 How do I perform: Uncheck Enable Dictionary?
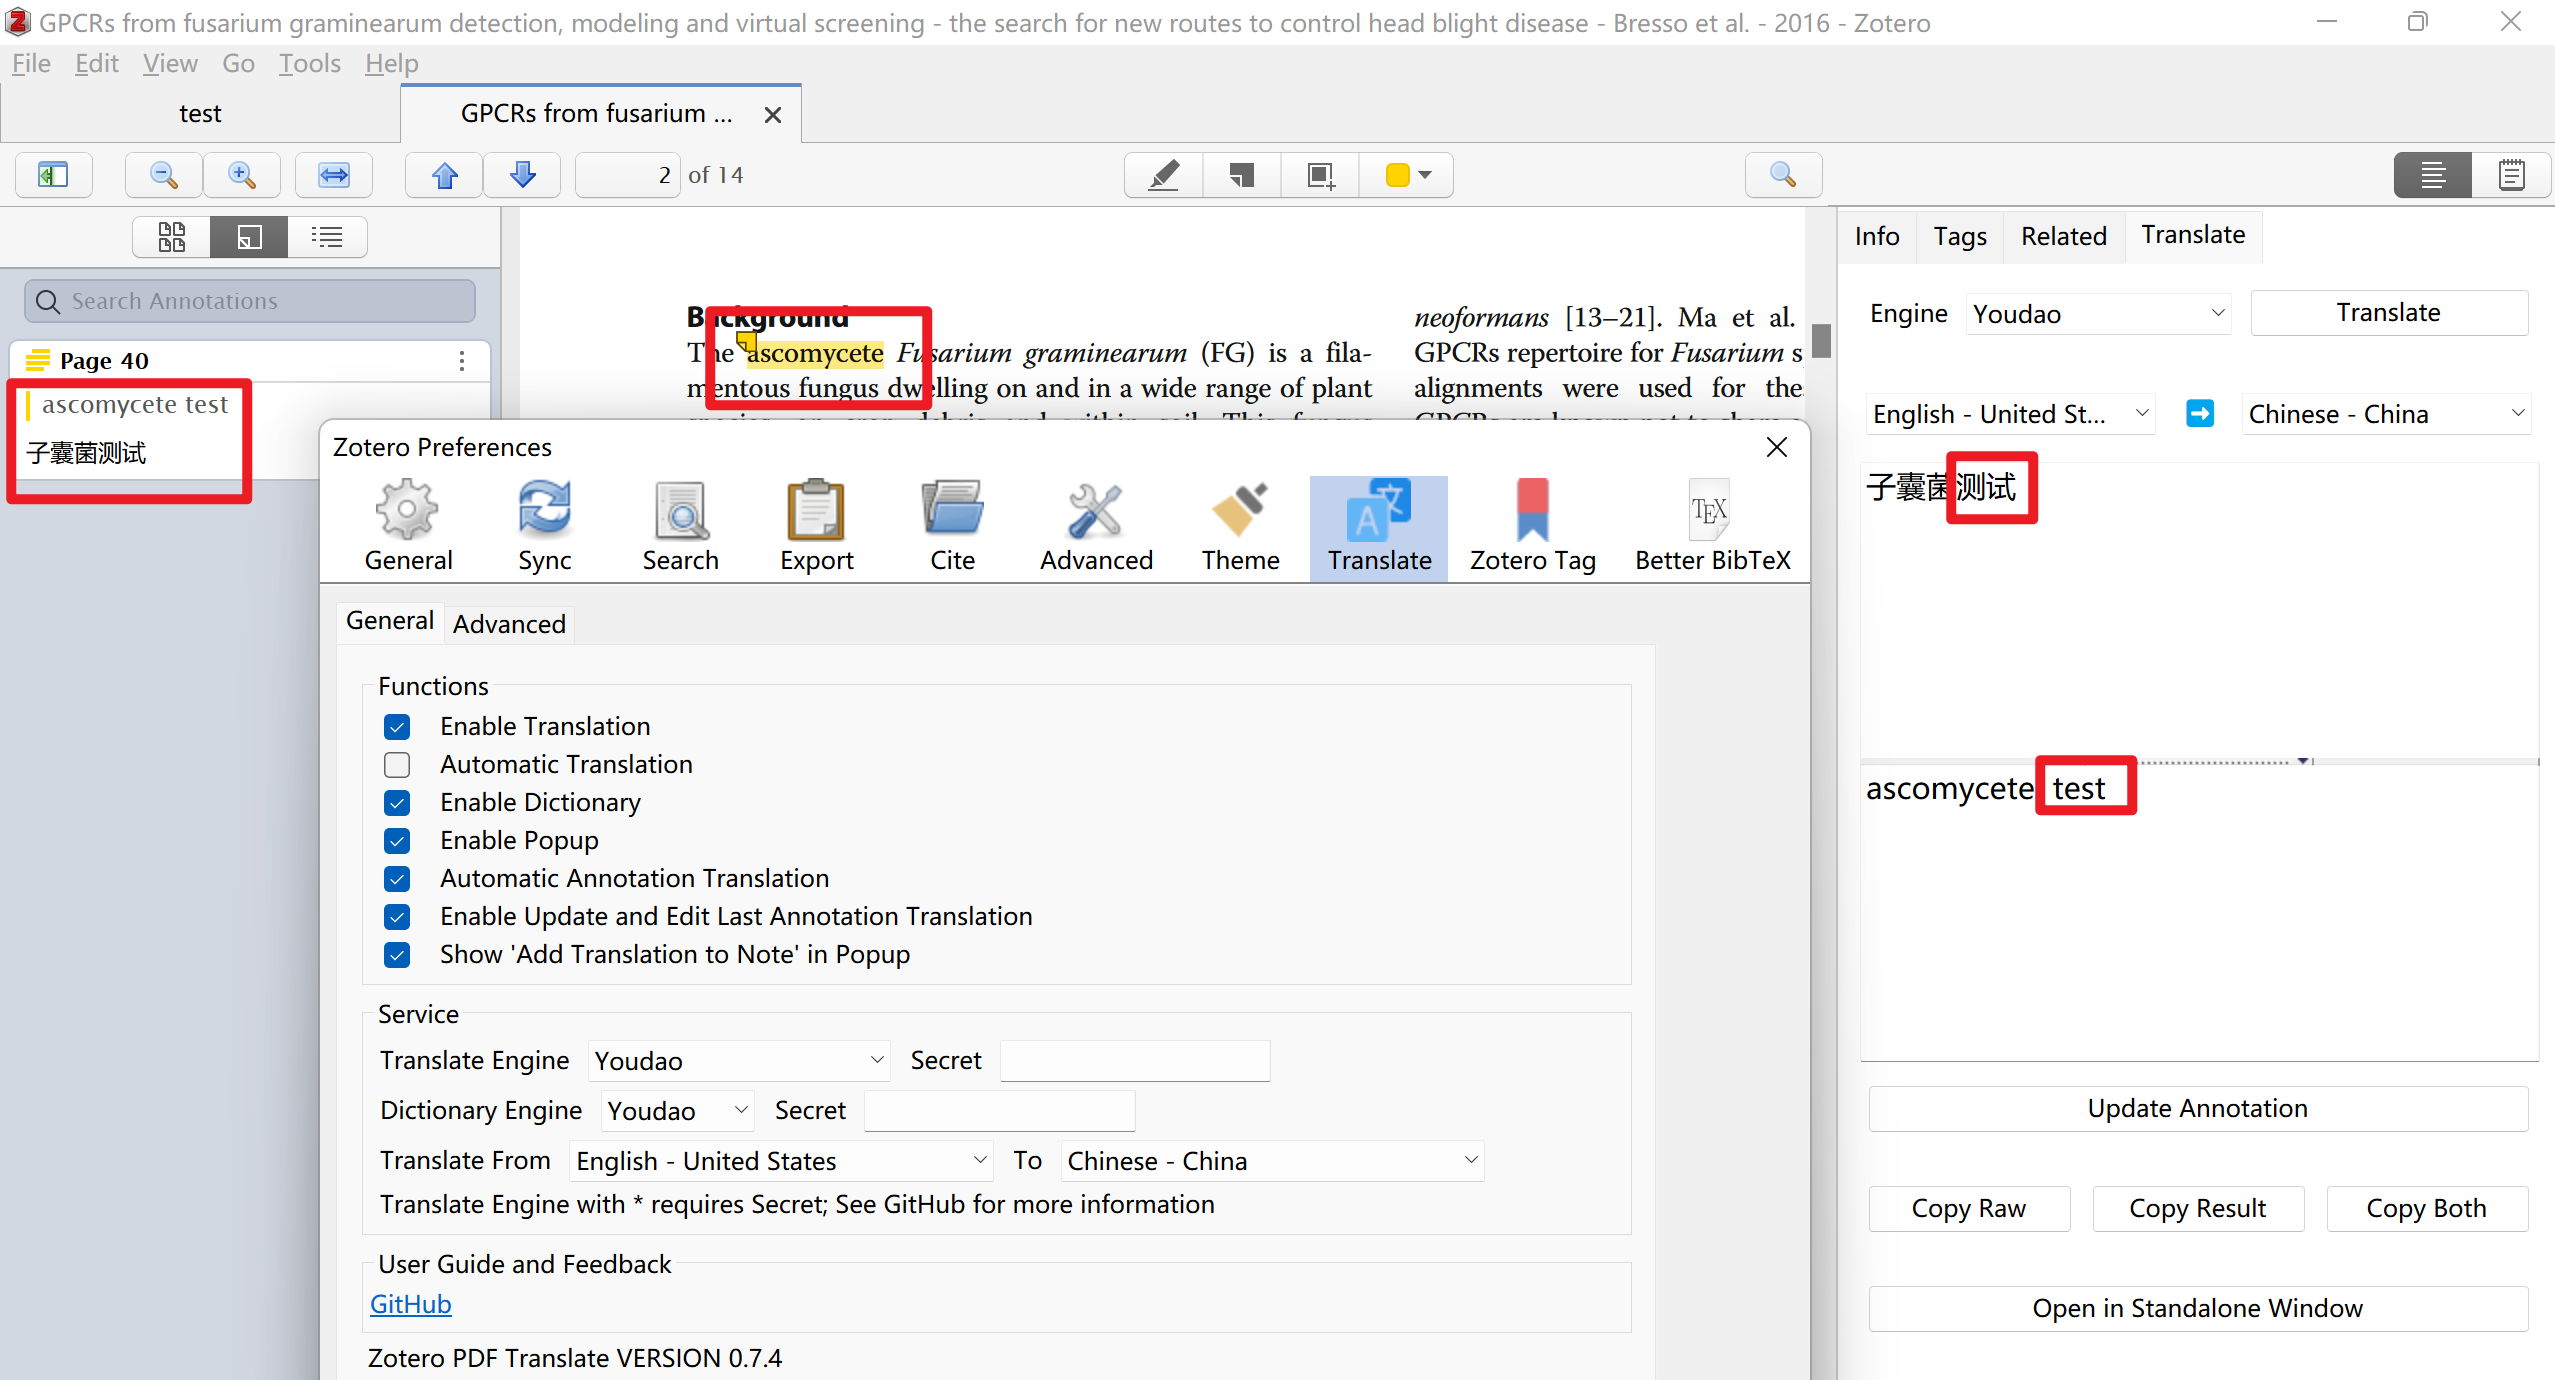pos(397,802)
